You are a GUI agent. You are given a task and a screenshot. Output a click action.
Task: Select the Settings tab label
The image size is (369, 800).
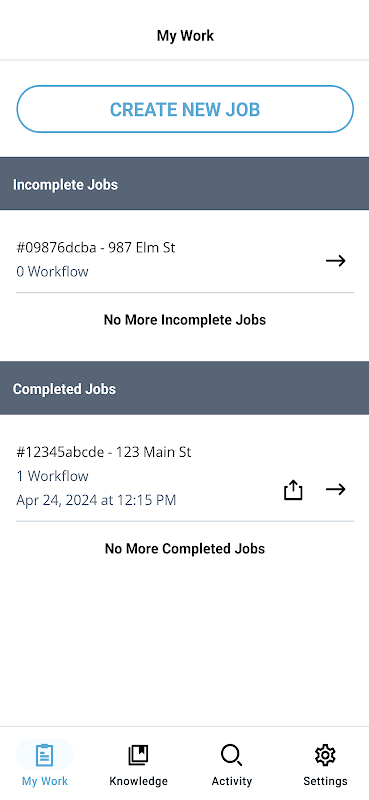click(x=325, y=781)
